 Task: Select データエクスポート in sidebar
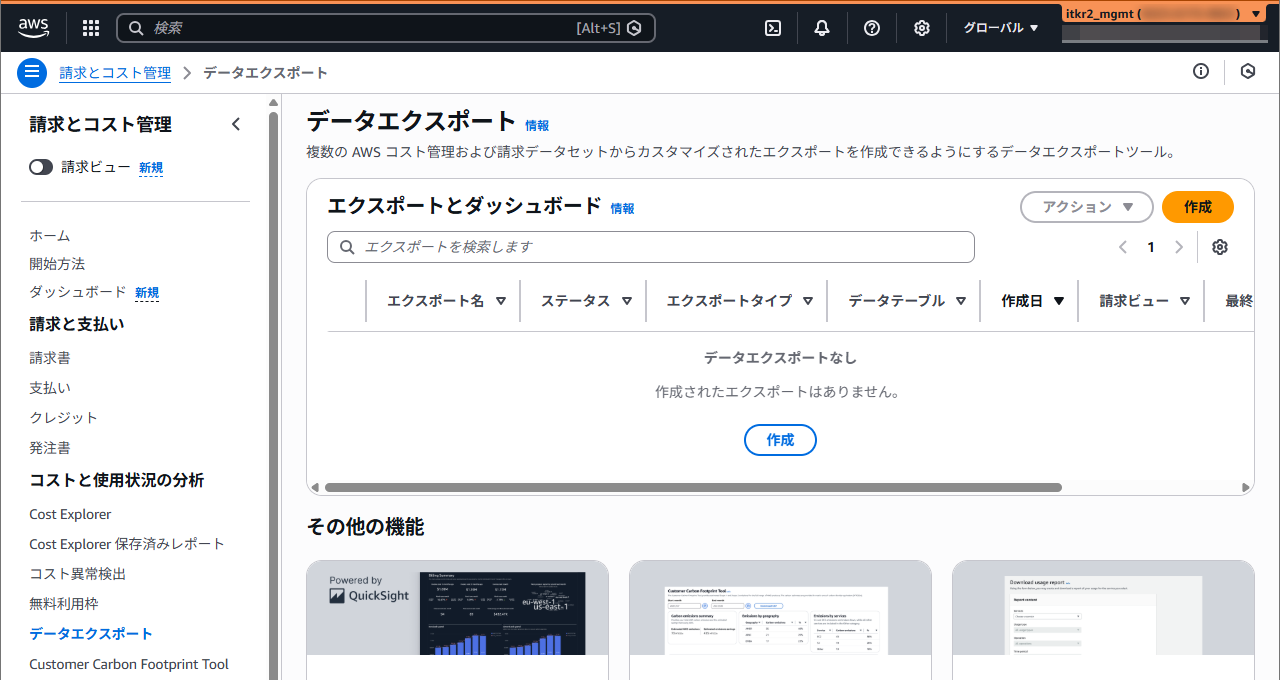click(91, 634)
